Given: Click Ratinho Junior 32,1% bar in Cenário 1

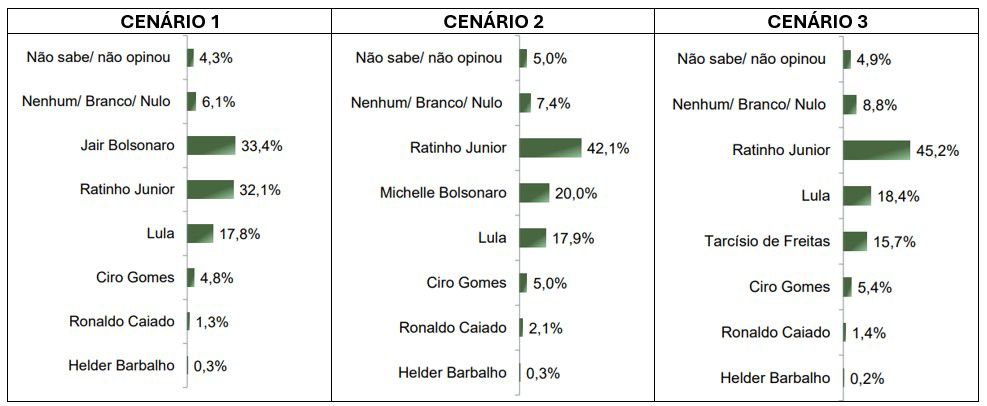Looking at the screenshot, I should coord(210,189).
